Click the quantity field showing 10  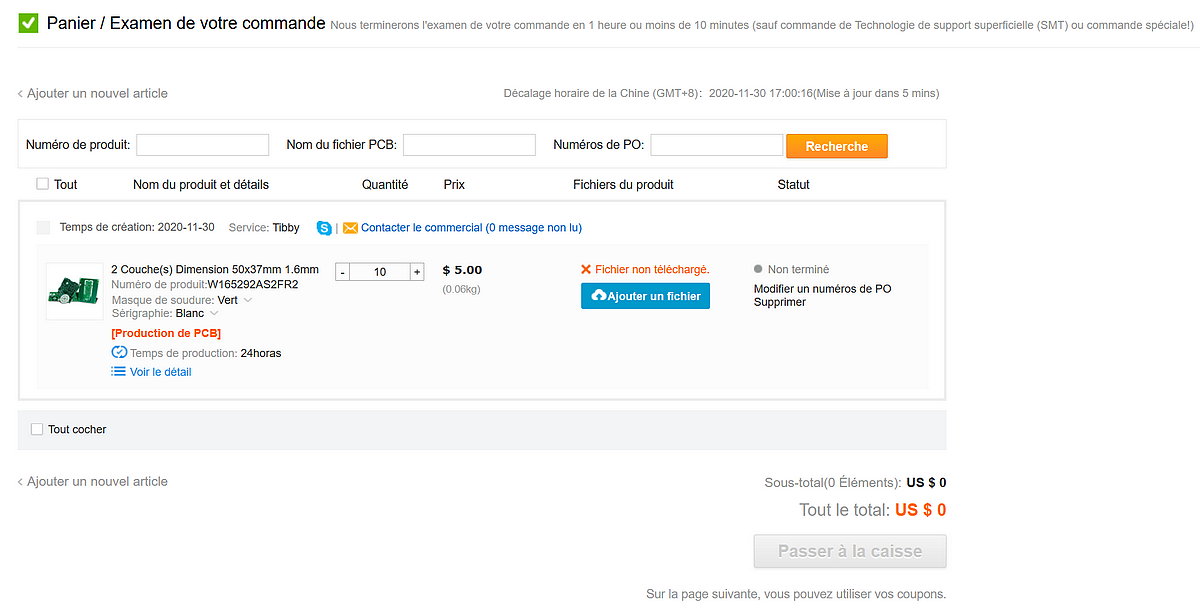pos(379,272)
